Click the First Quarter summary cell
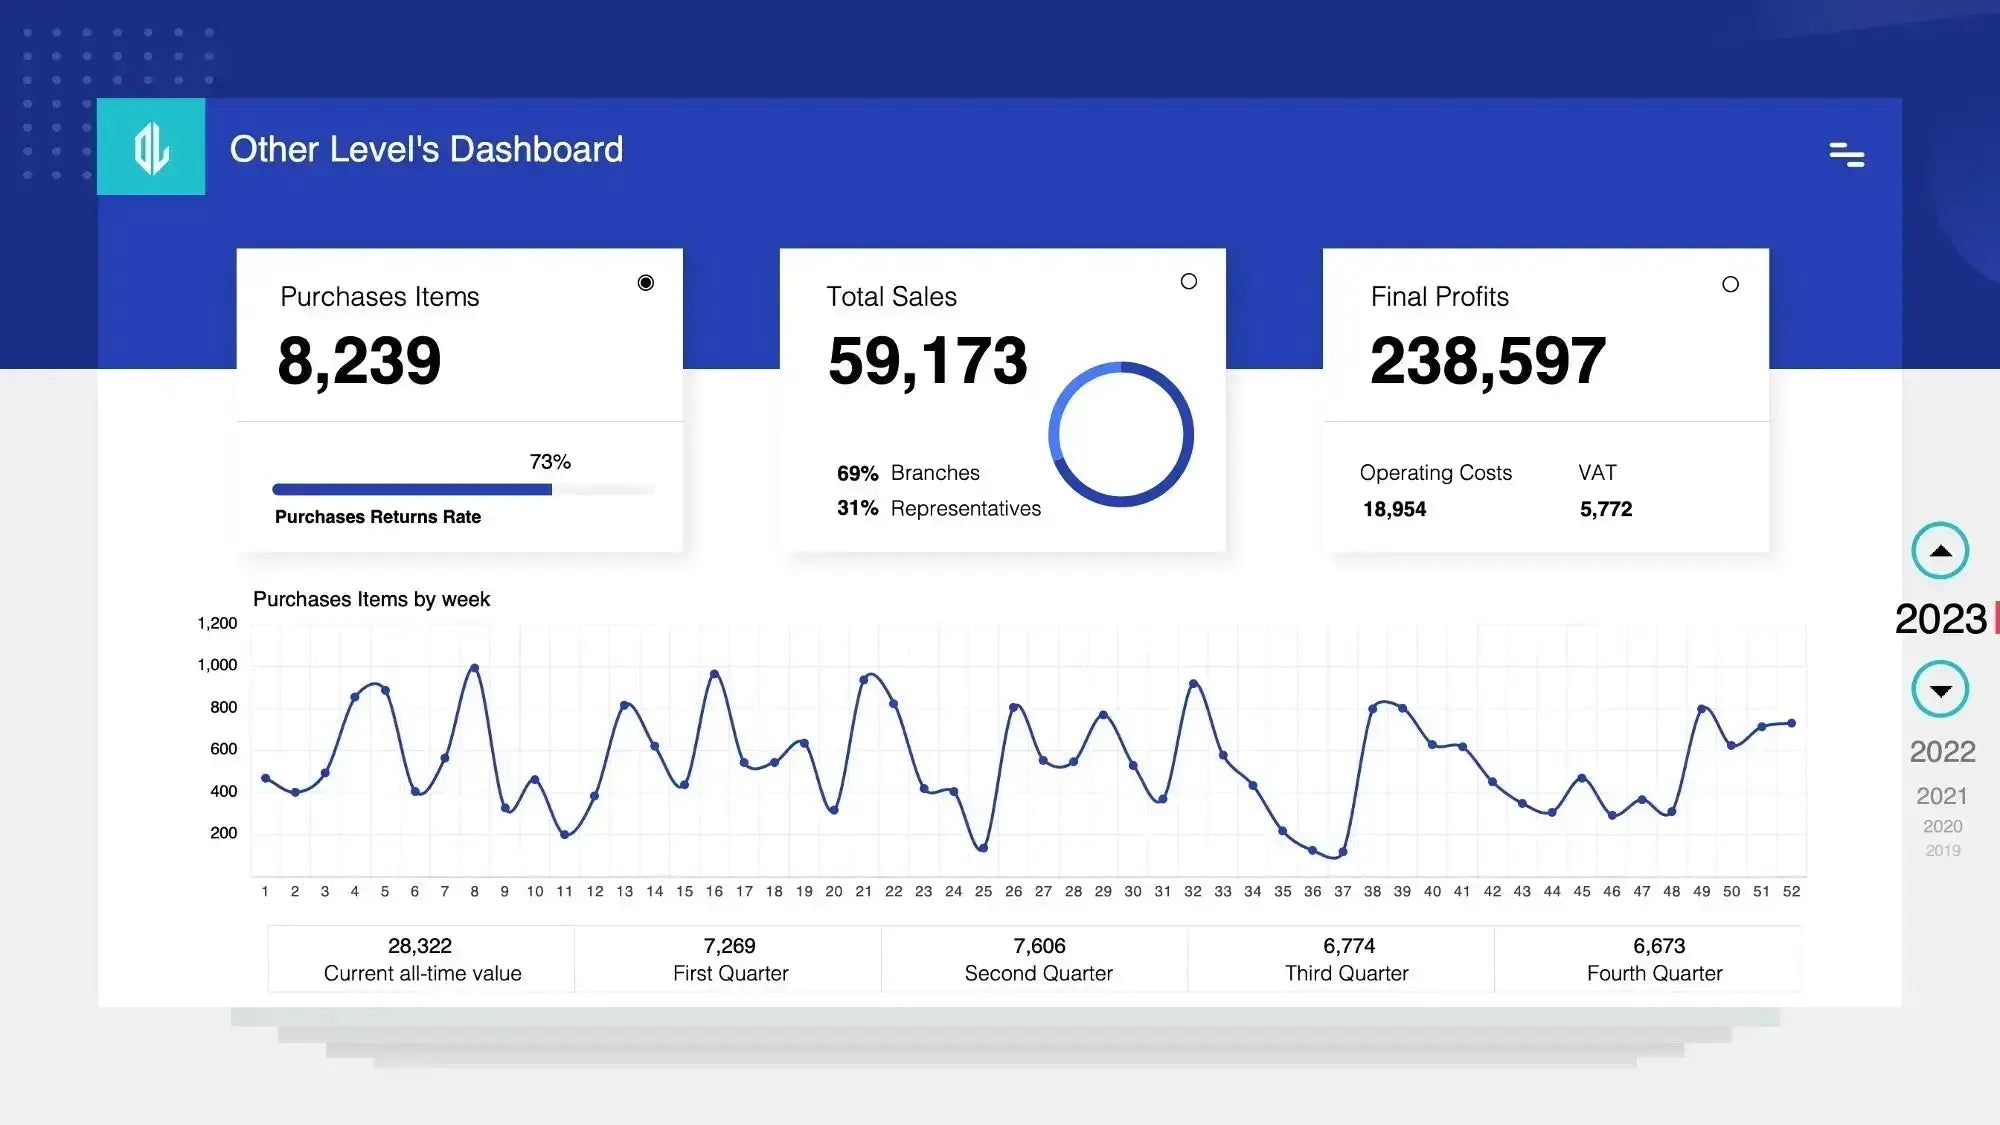The image size is (2000, 1125). tap(731, 958)
